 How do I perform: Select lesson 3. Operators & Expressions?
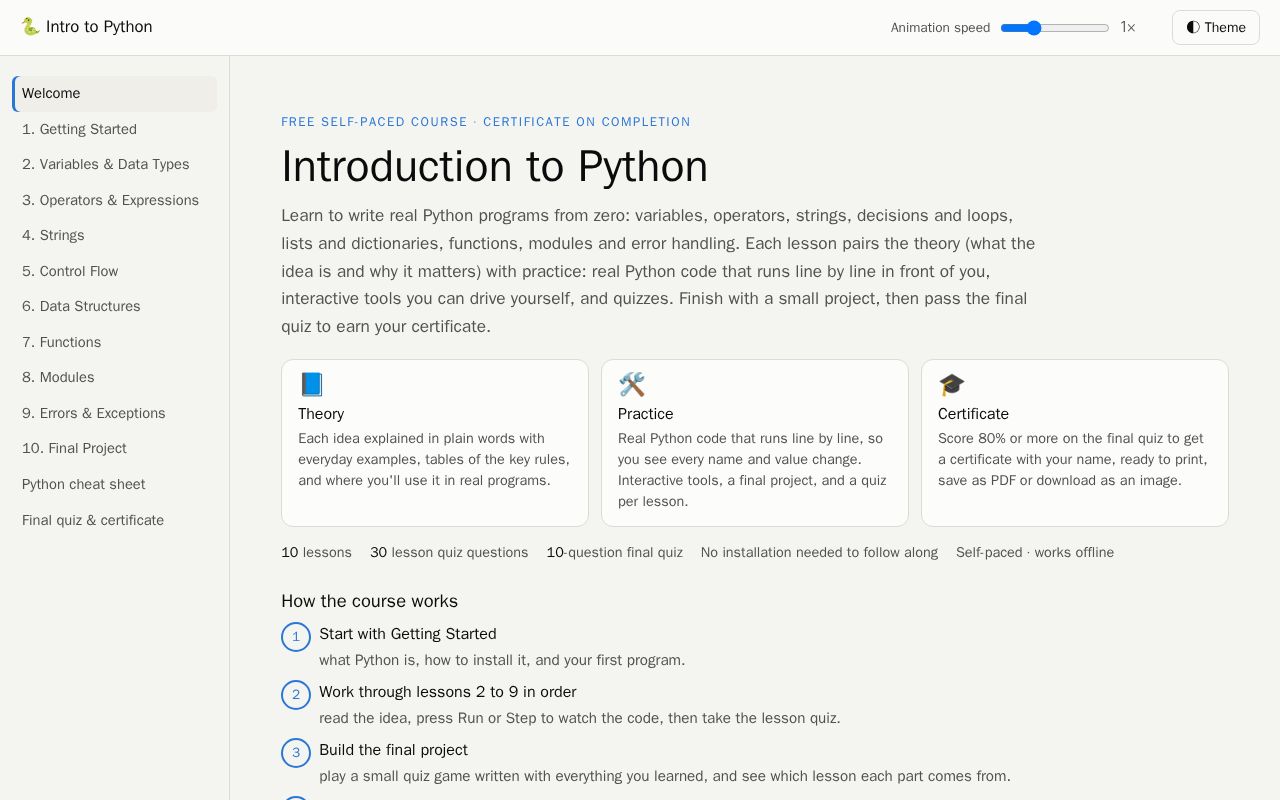114,200
